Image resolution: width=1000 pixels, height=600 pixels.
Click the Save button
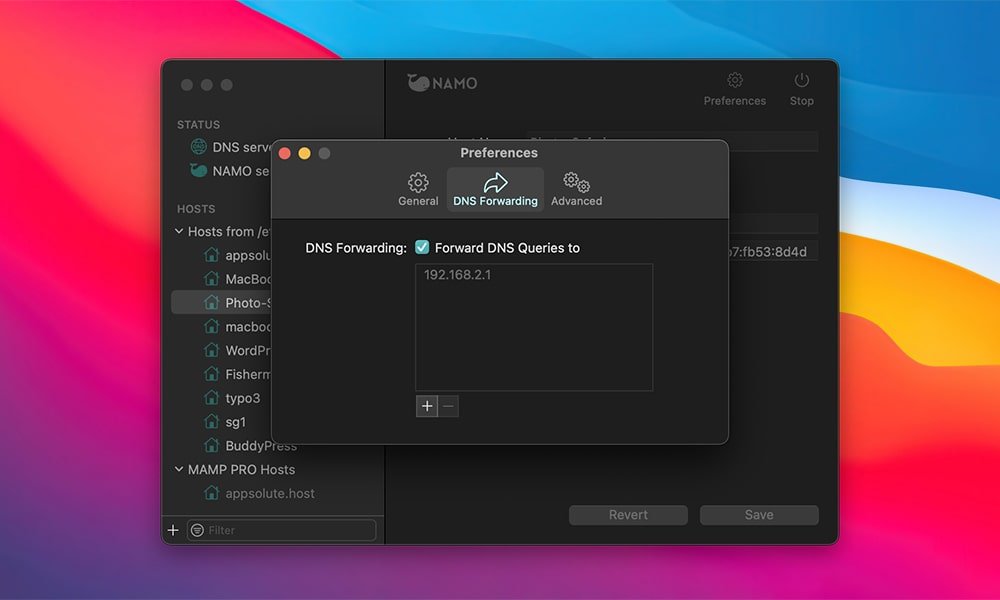tap(759, 515)
